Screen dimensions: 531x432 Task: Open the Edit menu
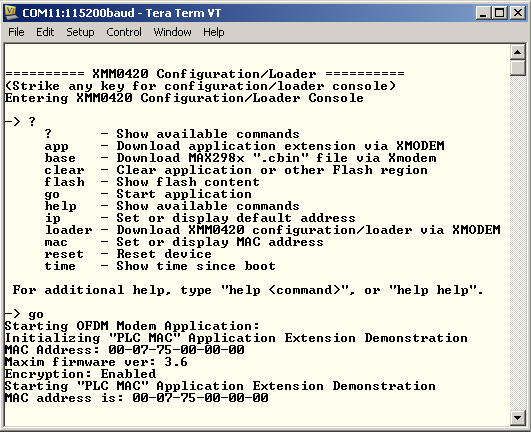pos(45,32)
